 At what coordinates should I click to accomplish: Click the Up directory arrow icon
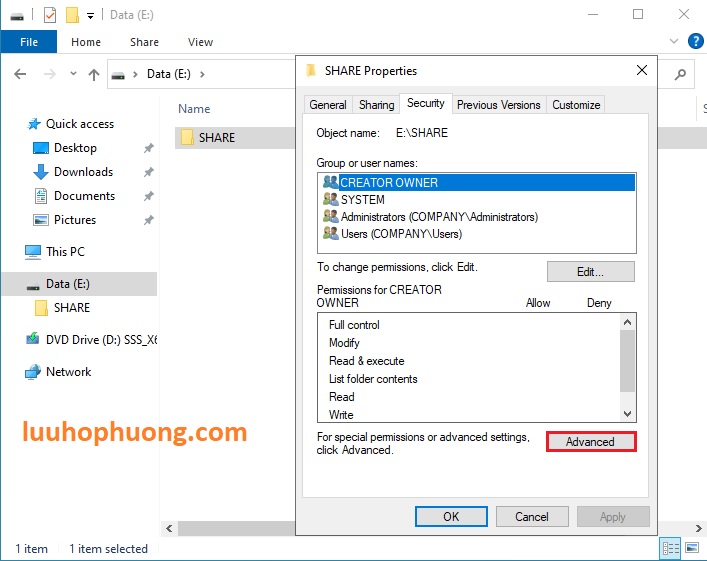tap(94, 74)
